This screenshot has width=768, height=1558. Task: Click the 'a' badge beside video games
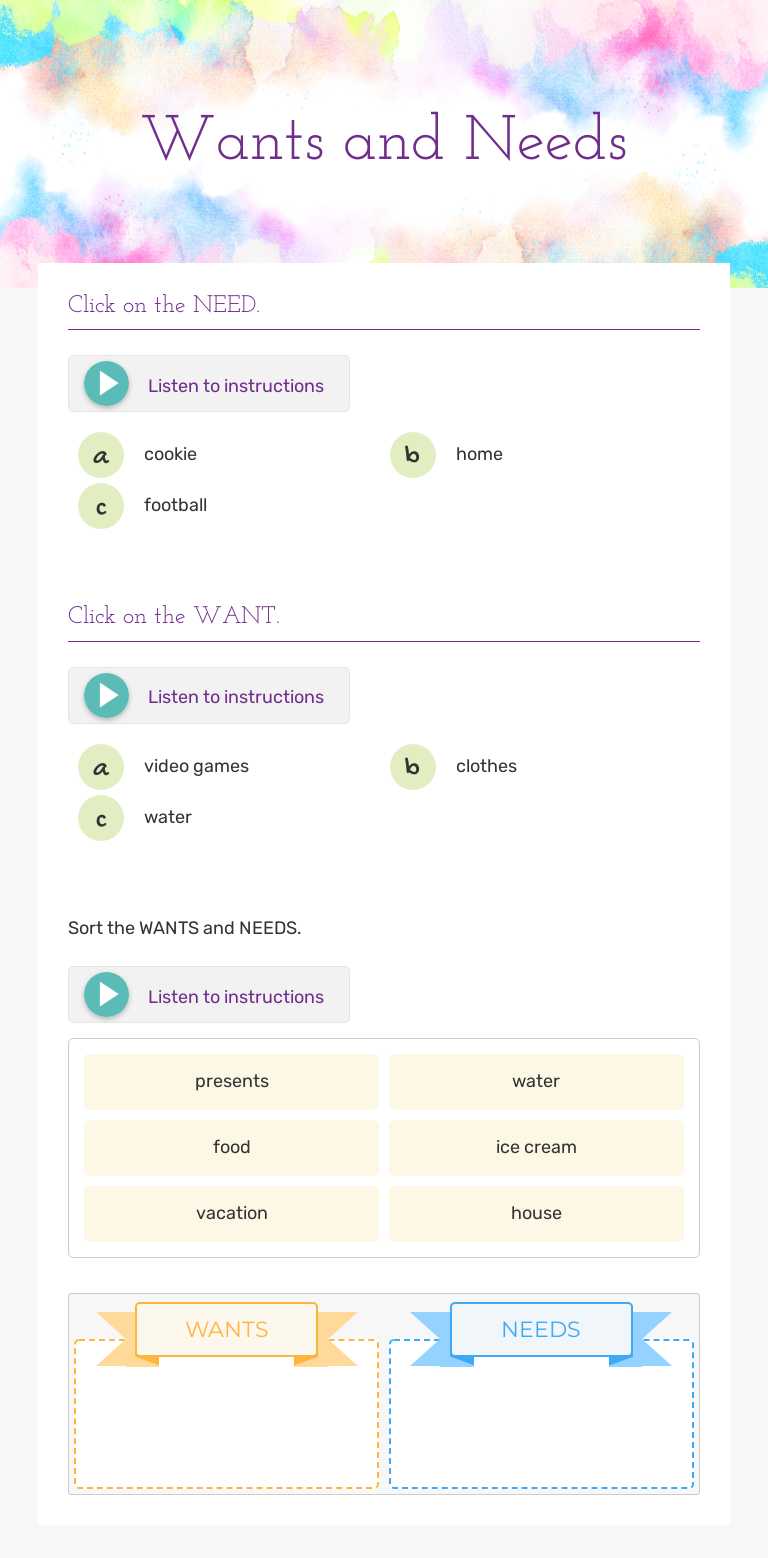click(x=100, y=767)
